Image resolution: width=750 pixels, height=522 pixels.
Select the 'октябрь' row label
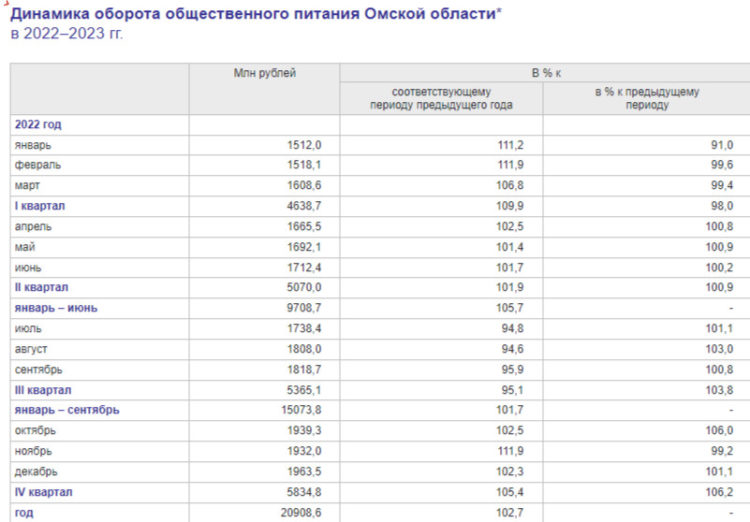point(35,431)
